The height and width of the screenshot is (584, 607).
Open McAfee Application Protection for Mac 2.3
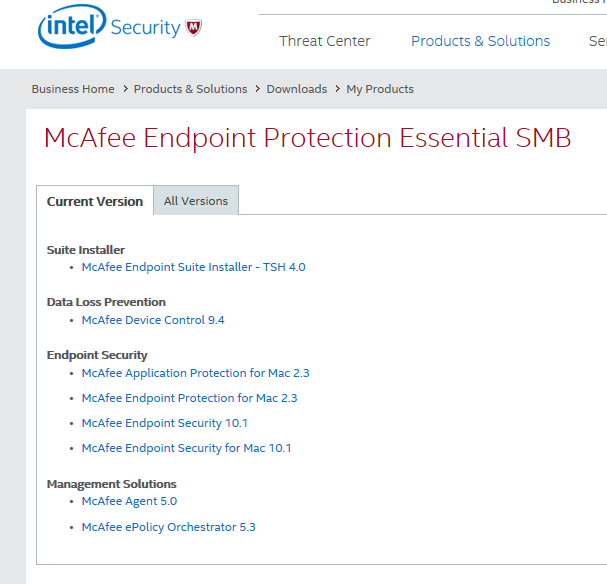pyautogui.click(x=195, y=373)
